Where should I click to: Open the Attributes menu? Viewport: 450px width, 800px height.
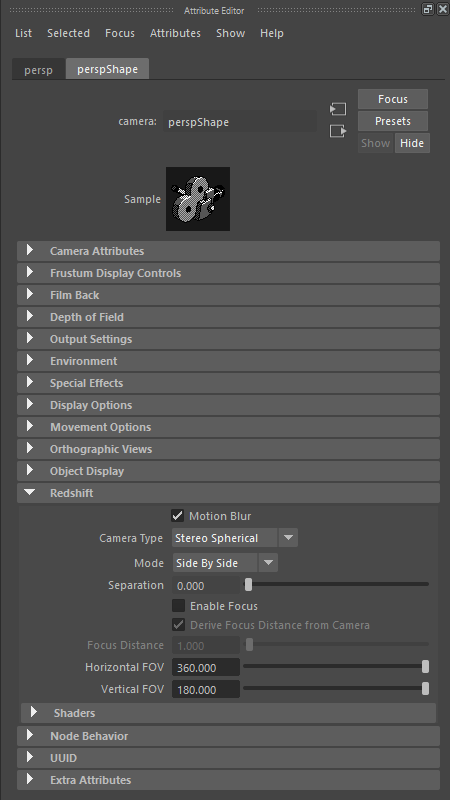pyautogui.click(x=175, y=33)
